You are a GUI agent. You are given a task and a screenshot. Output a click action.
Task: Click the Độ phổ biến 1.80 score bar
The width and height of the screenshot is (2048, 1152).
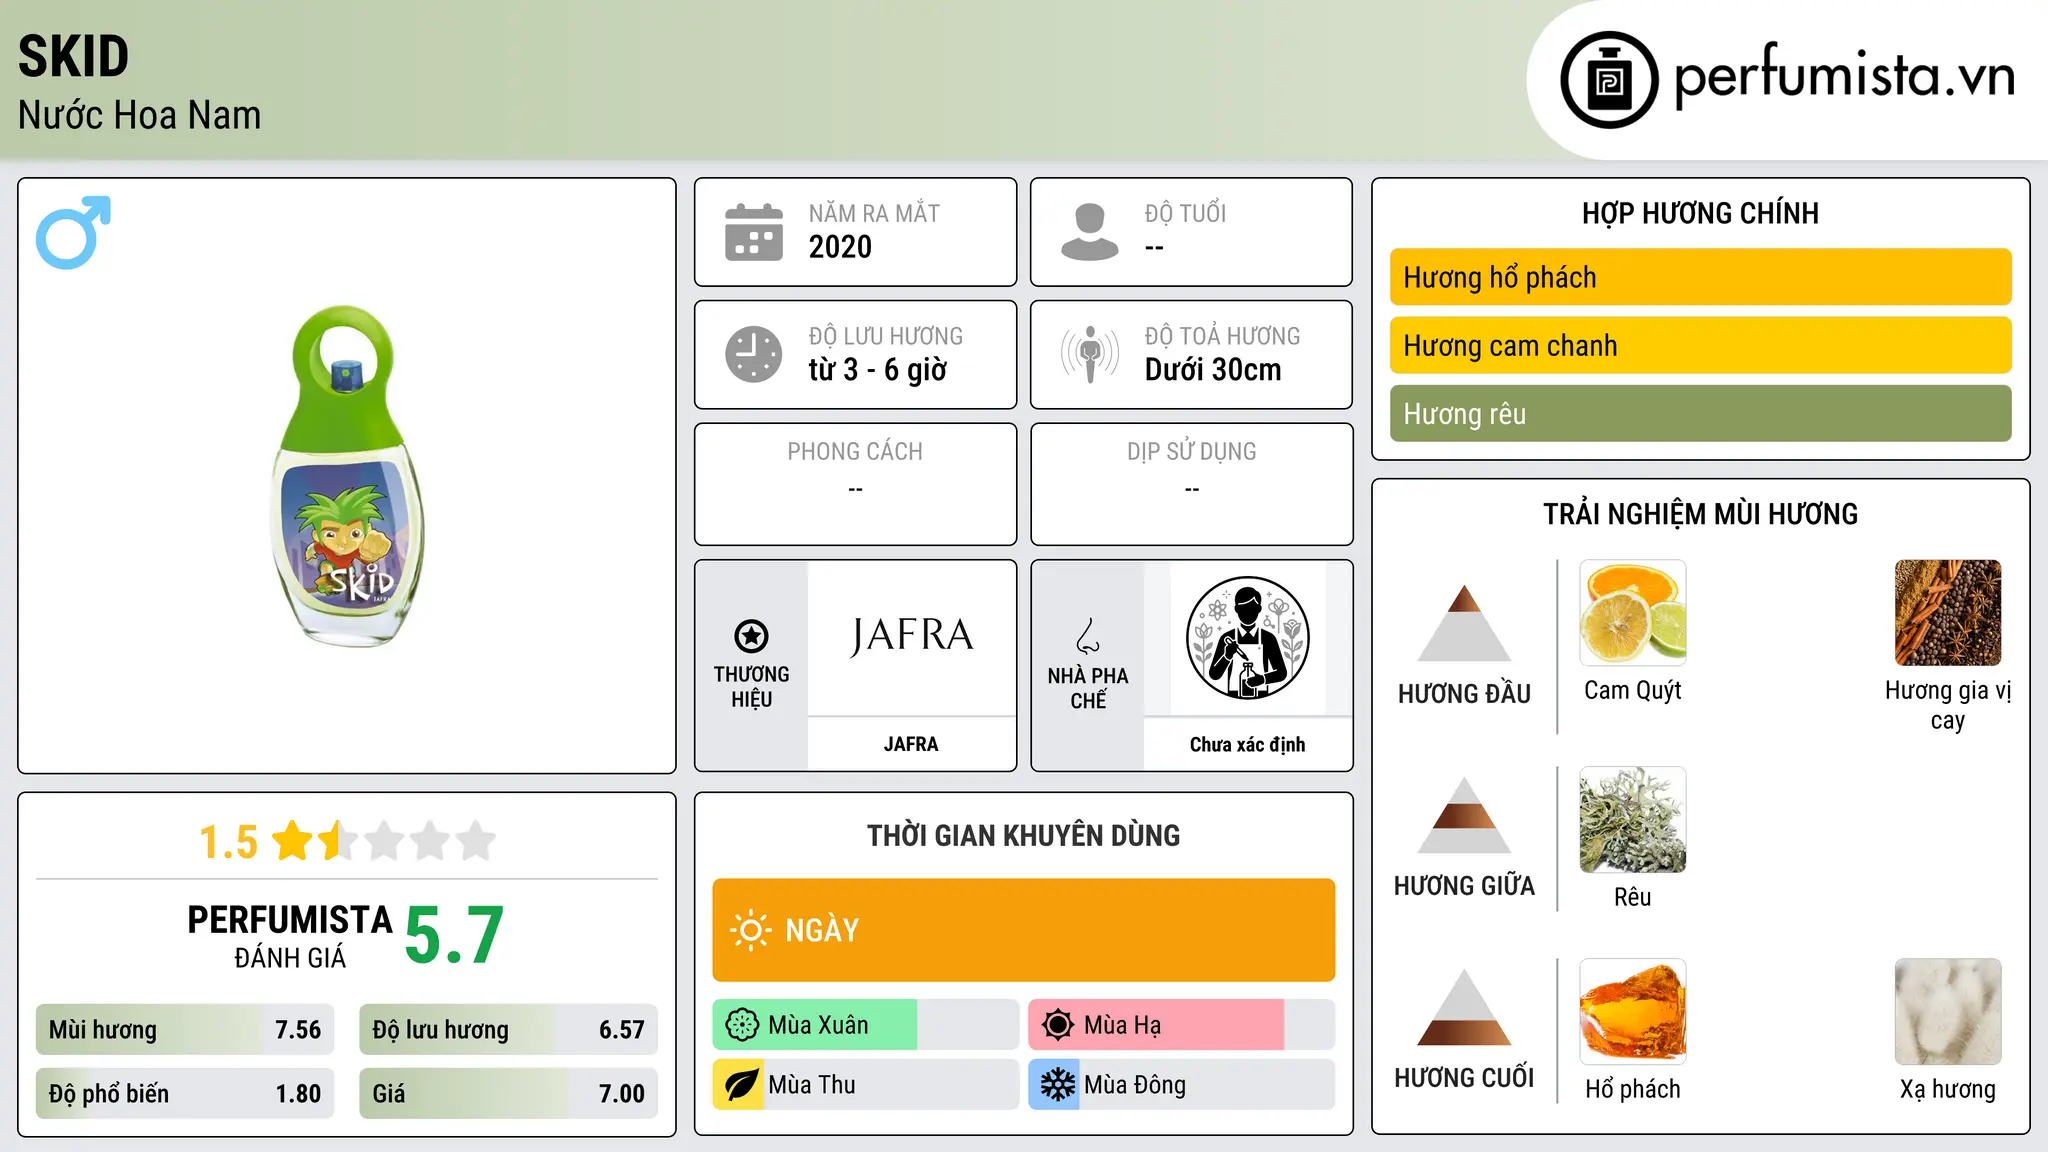pos(185,1093)
